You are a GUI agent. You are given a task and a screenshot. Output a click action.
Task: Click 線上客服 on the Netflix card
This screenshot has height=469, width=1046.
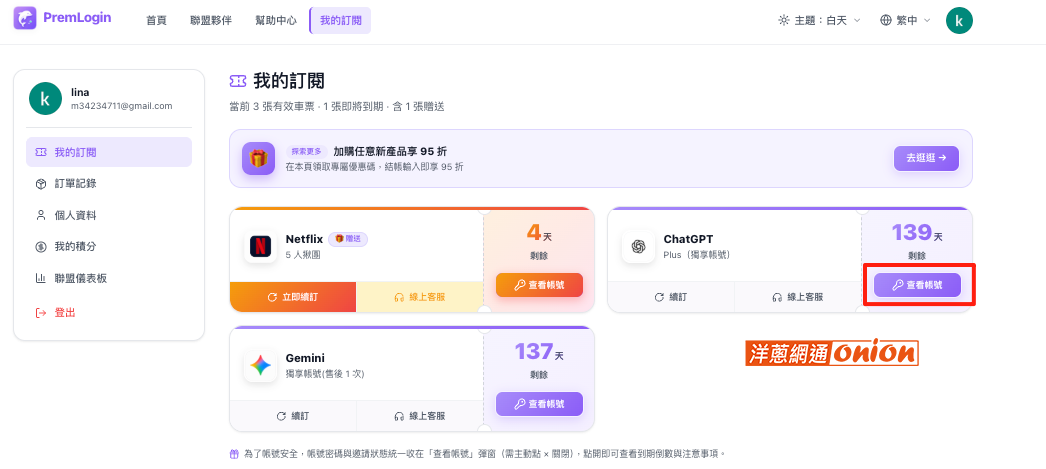pos(420,297)
